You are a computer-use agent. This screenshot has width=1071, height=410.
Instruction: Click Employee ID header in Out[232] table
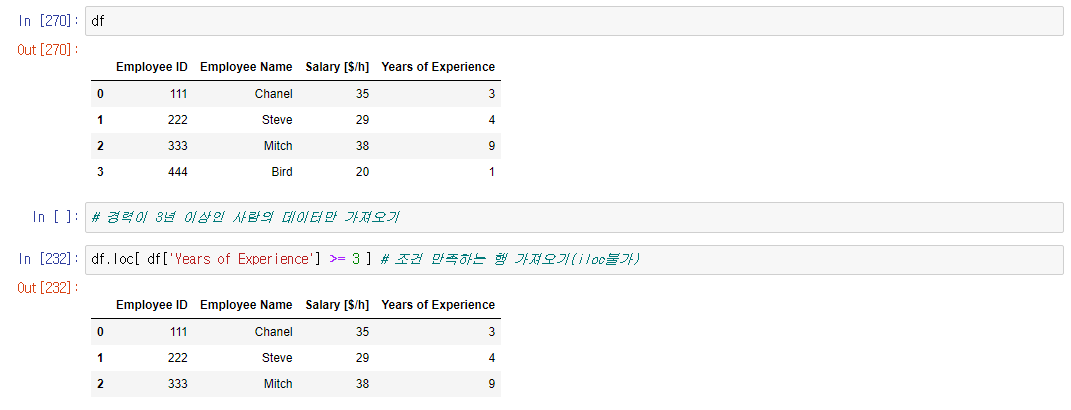152,305
